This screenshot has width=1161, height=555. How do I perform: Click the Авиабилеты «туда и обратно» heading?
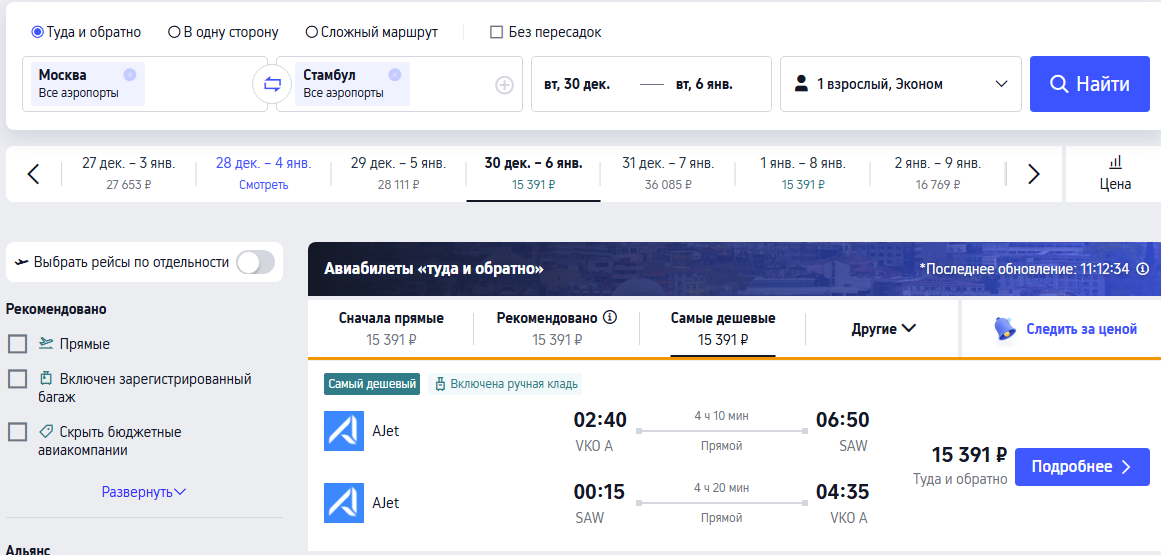click(434, 269)
